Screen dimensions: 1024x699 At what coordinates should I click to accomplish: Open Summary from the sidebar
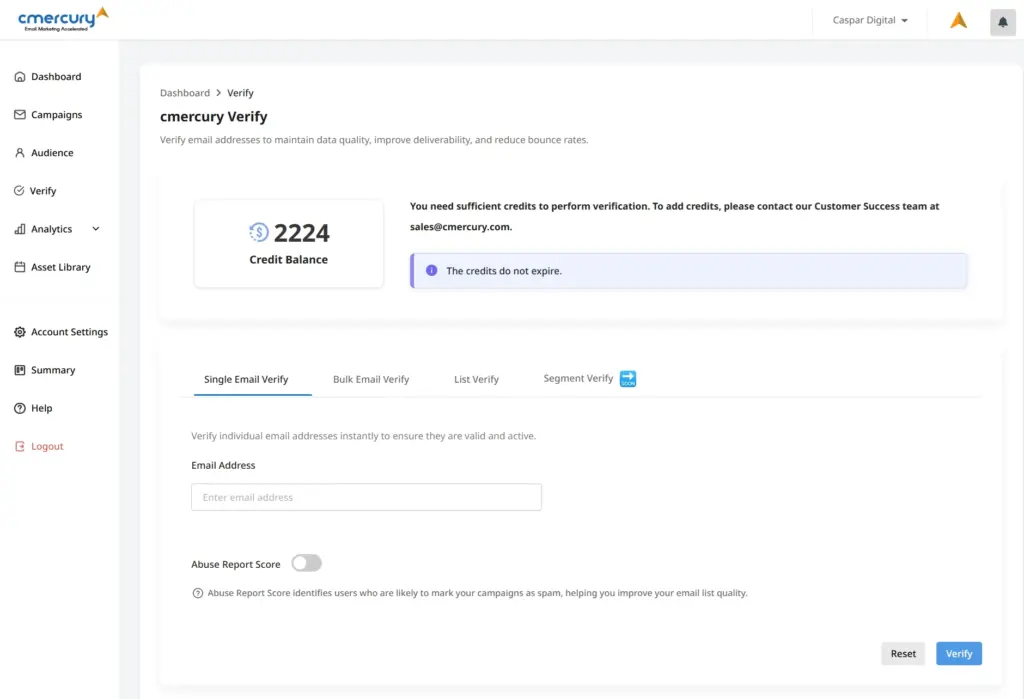[53, 370]
